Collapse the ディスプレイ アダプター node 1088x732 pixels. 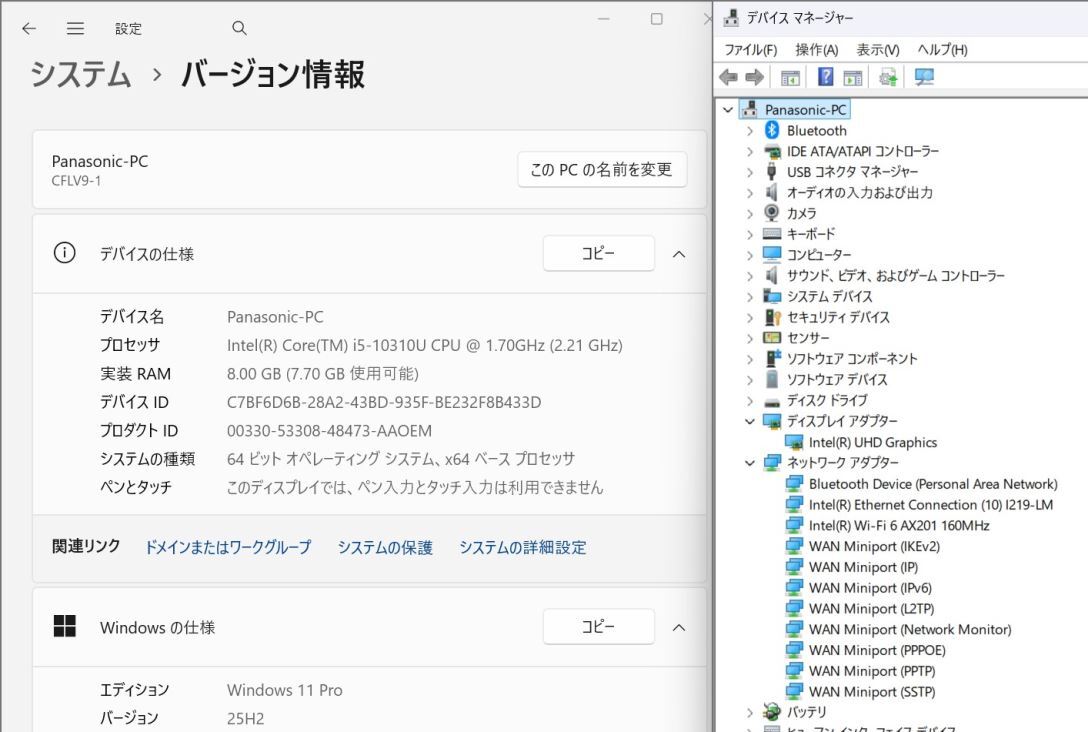[750, 421]
